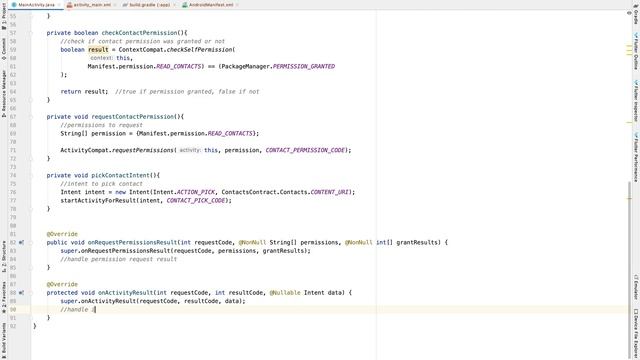Screen dimensions: 640x360
Task: Open the Flutter Inspector panel
Action: point(636,101)
